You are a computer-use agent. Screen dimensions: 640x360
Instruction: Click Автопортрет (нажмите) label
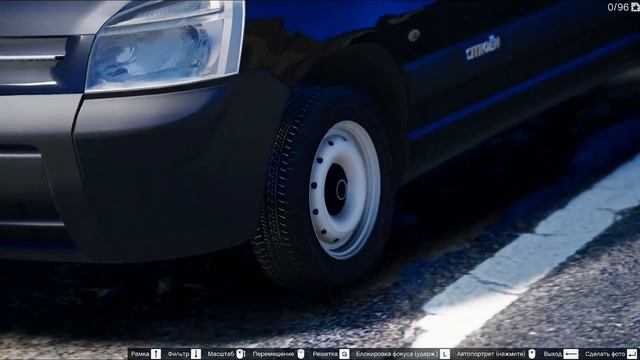pos(491,354)
